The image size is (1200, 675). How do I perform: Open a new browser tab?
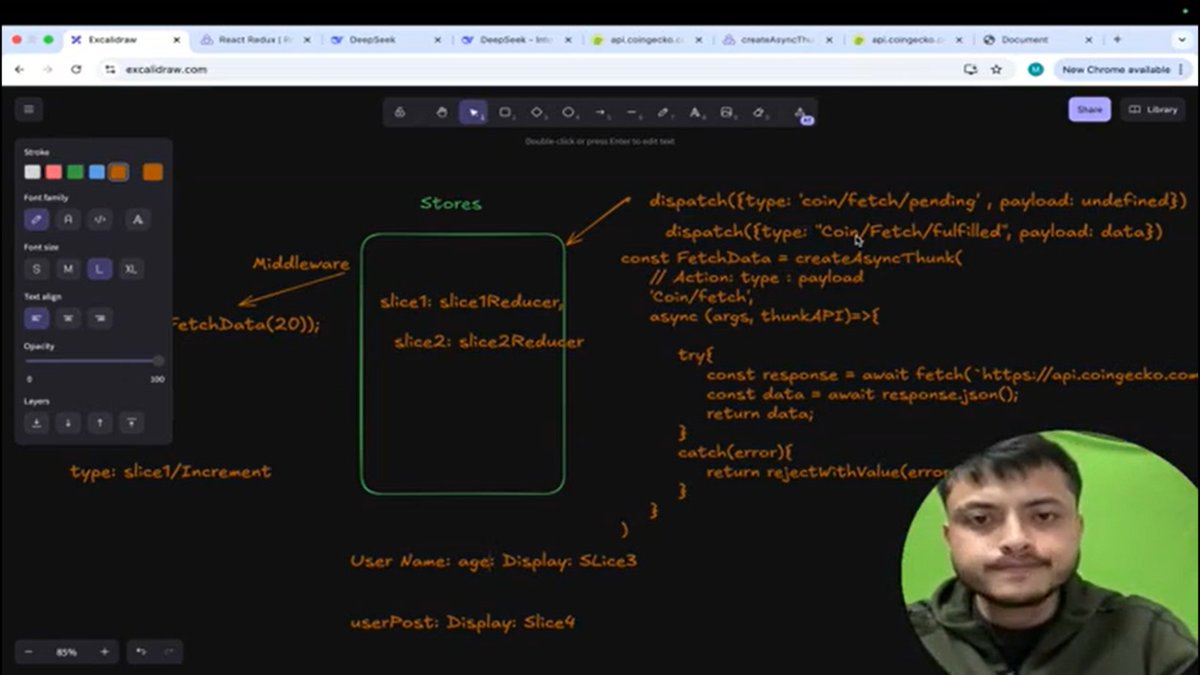point(1117,40)
